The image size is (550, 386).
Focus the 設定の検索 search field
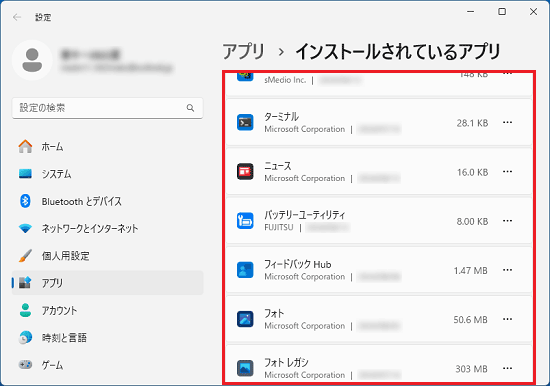[x=107, y=108]
